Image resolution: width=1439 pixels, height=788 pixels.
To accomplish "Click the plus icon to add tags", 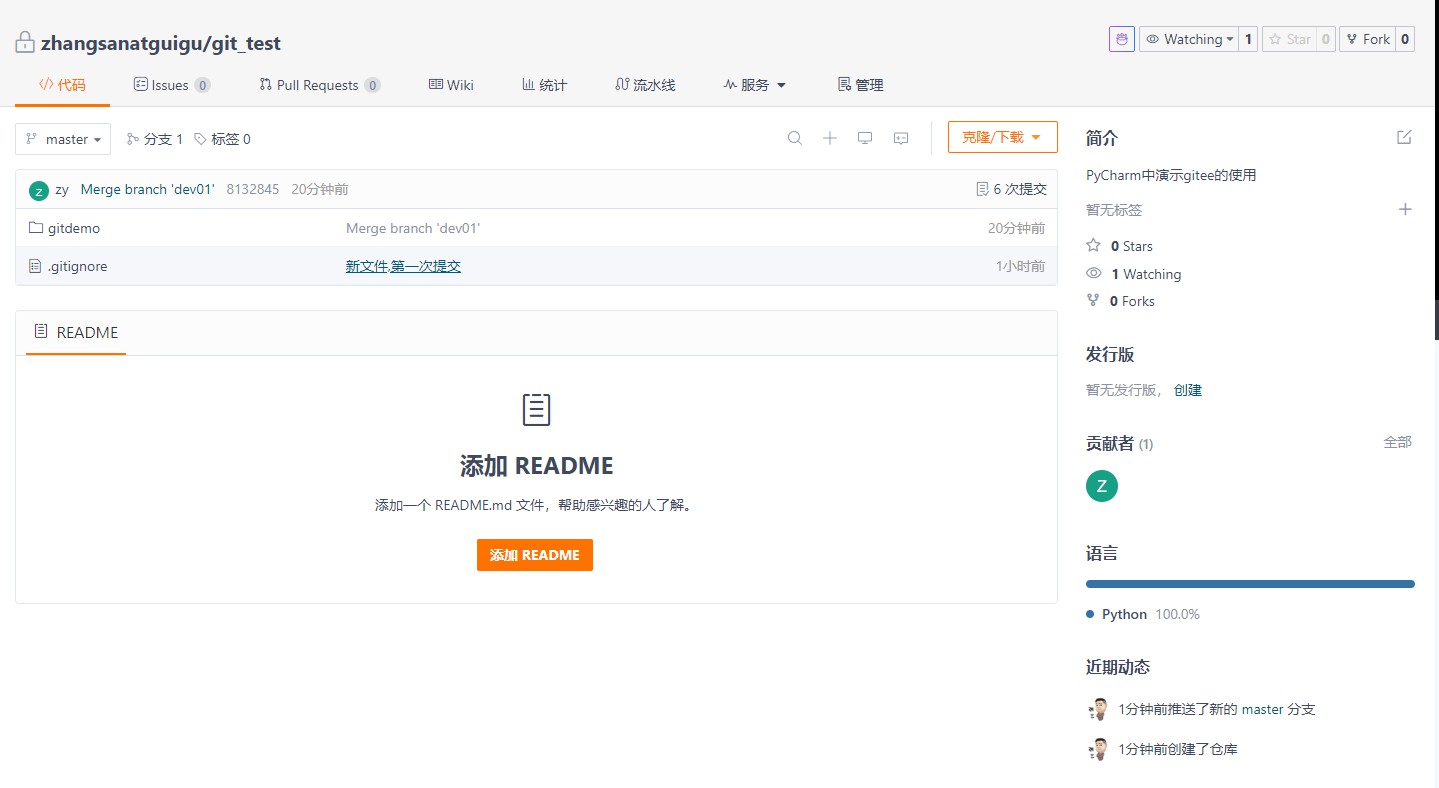I will pyautogui.click(x=1405, y=209).
